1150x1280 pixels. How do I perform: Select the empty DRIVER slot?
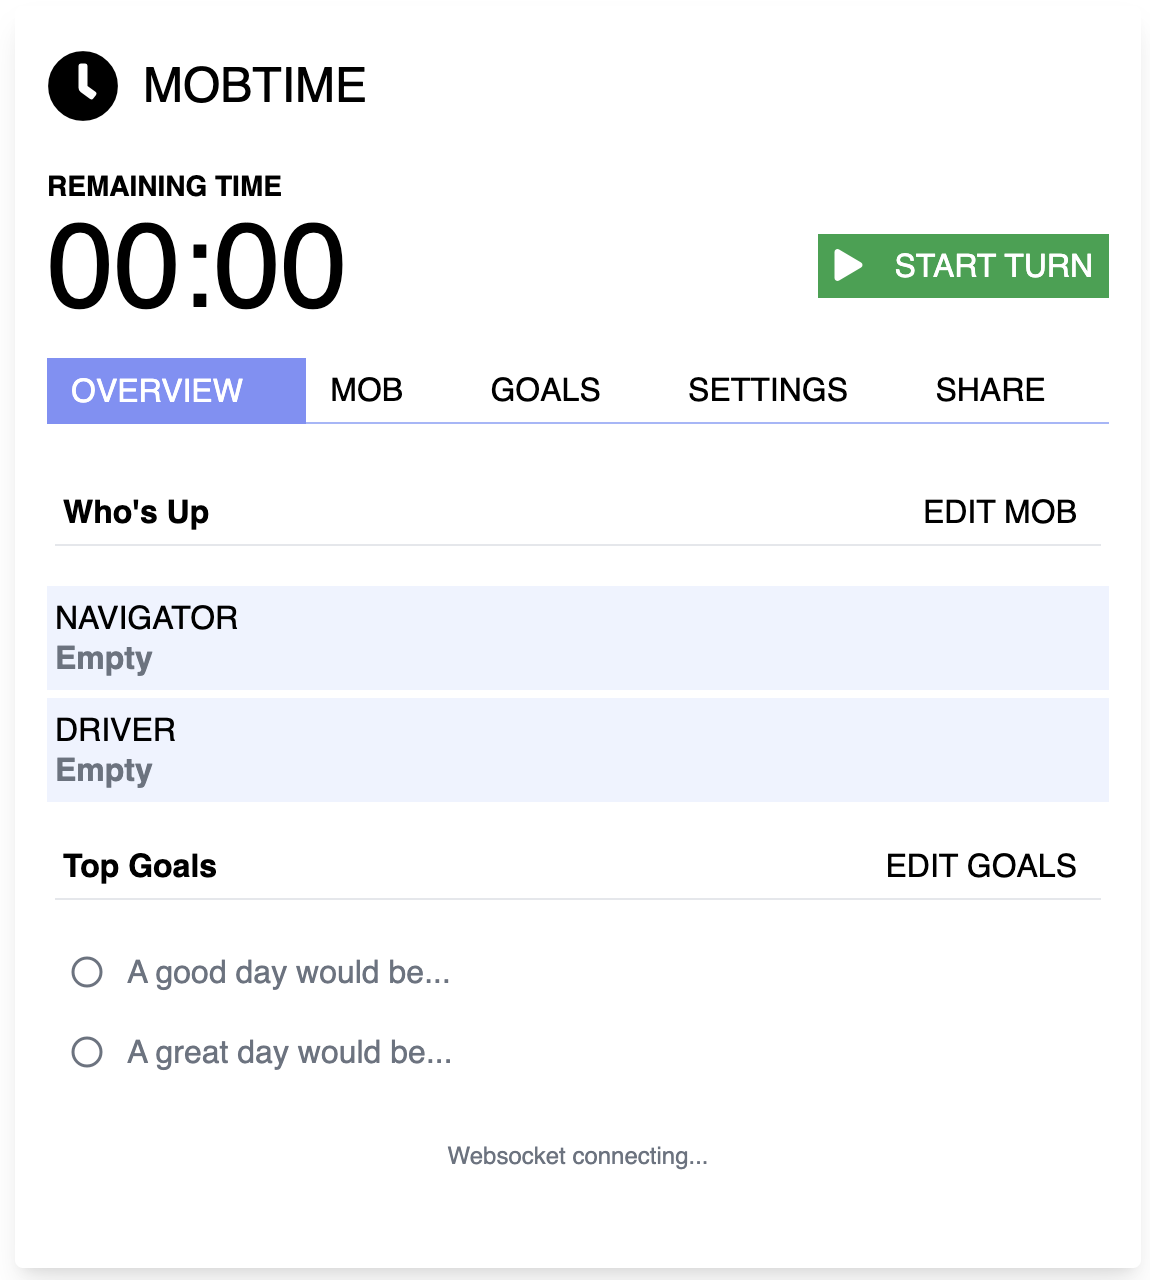(578, 750)
